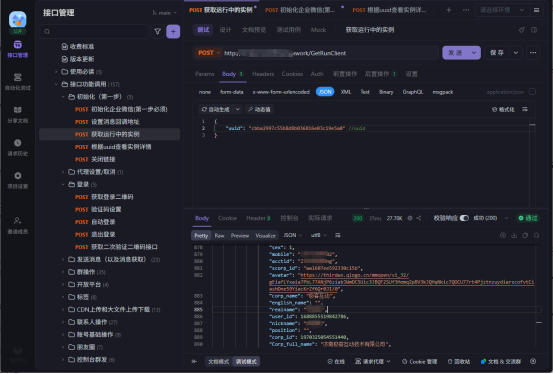553x374 pixels.
Task: Toggle the layout panel icon near title
Action: tap(534, 30)
